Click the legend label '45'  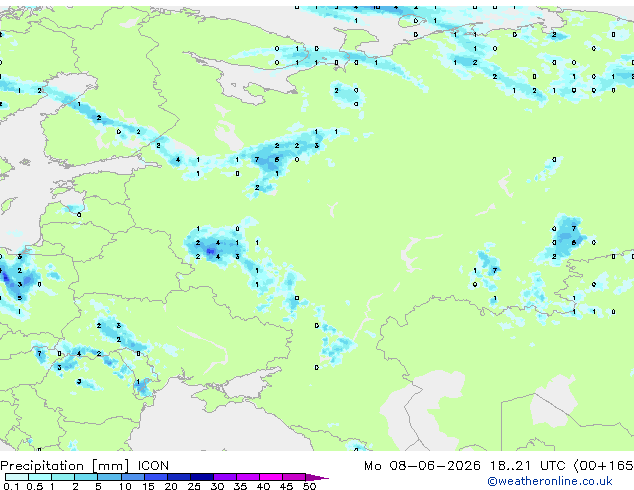(286, 486)
